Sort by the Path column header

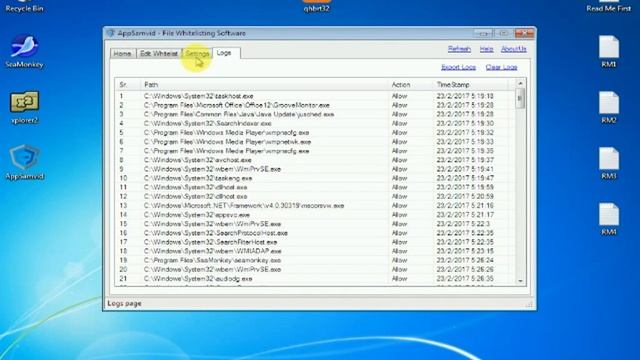click(264, 84)
